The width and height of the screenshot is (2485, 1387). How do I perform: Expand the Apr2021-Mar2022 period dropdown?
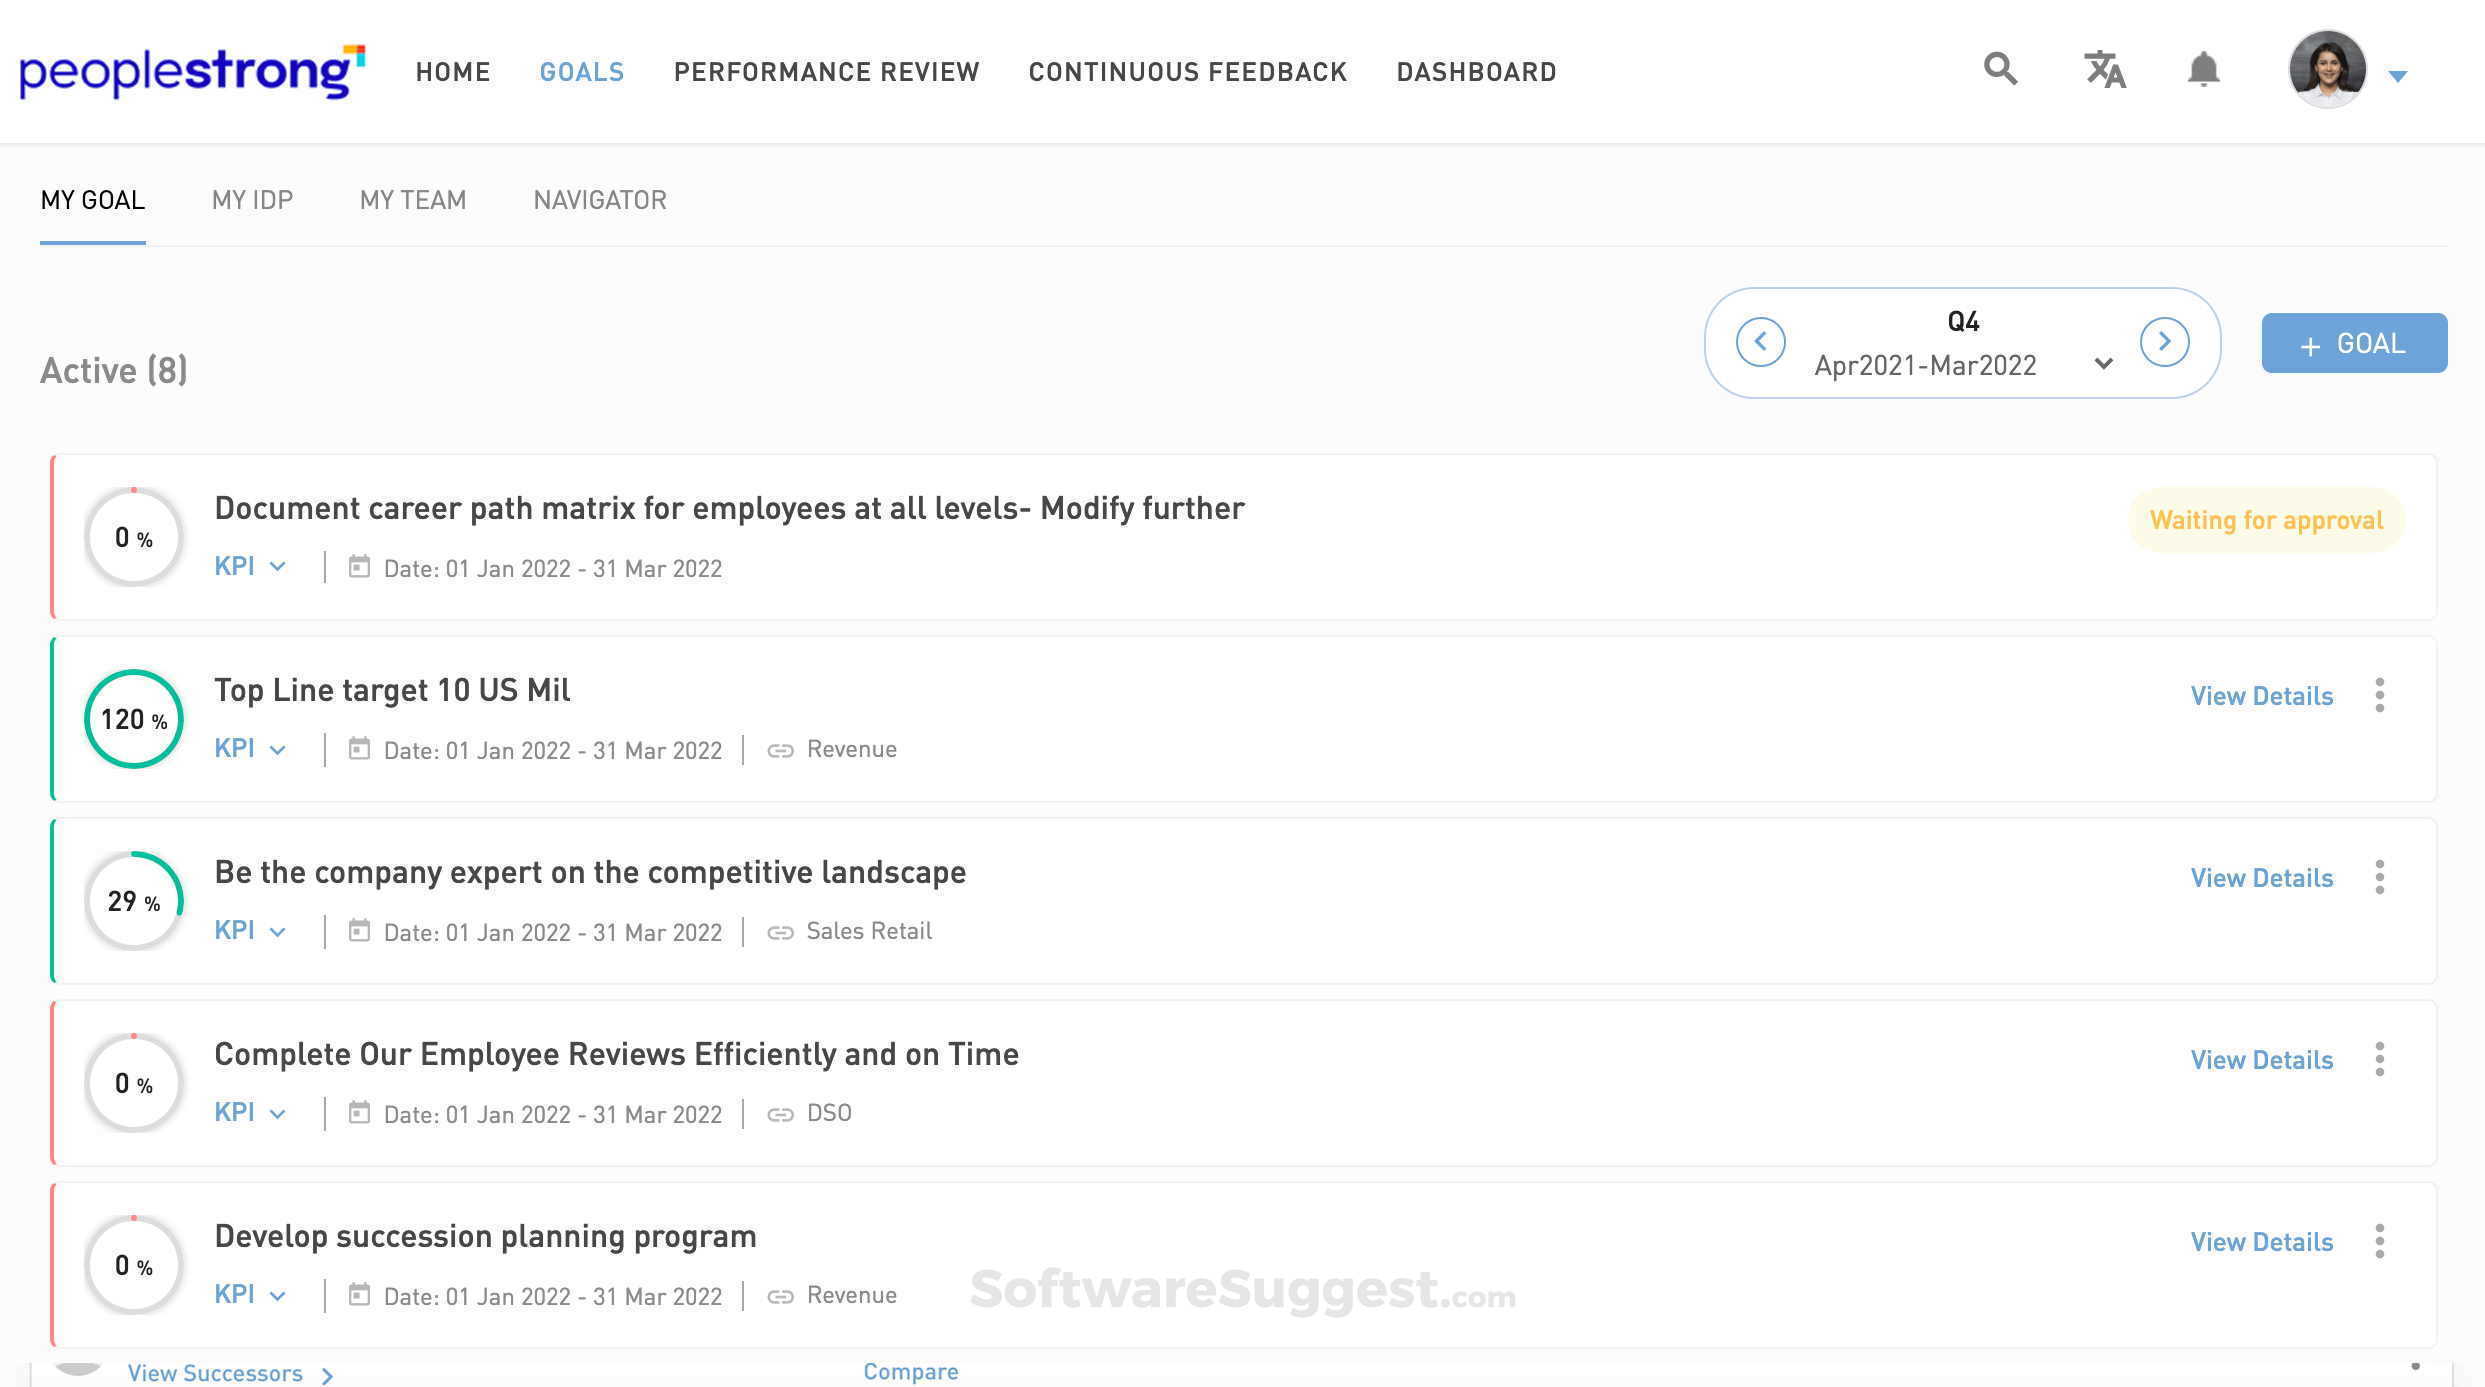click(x=2103, y=364)
